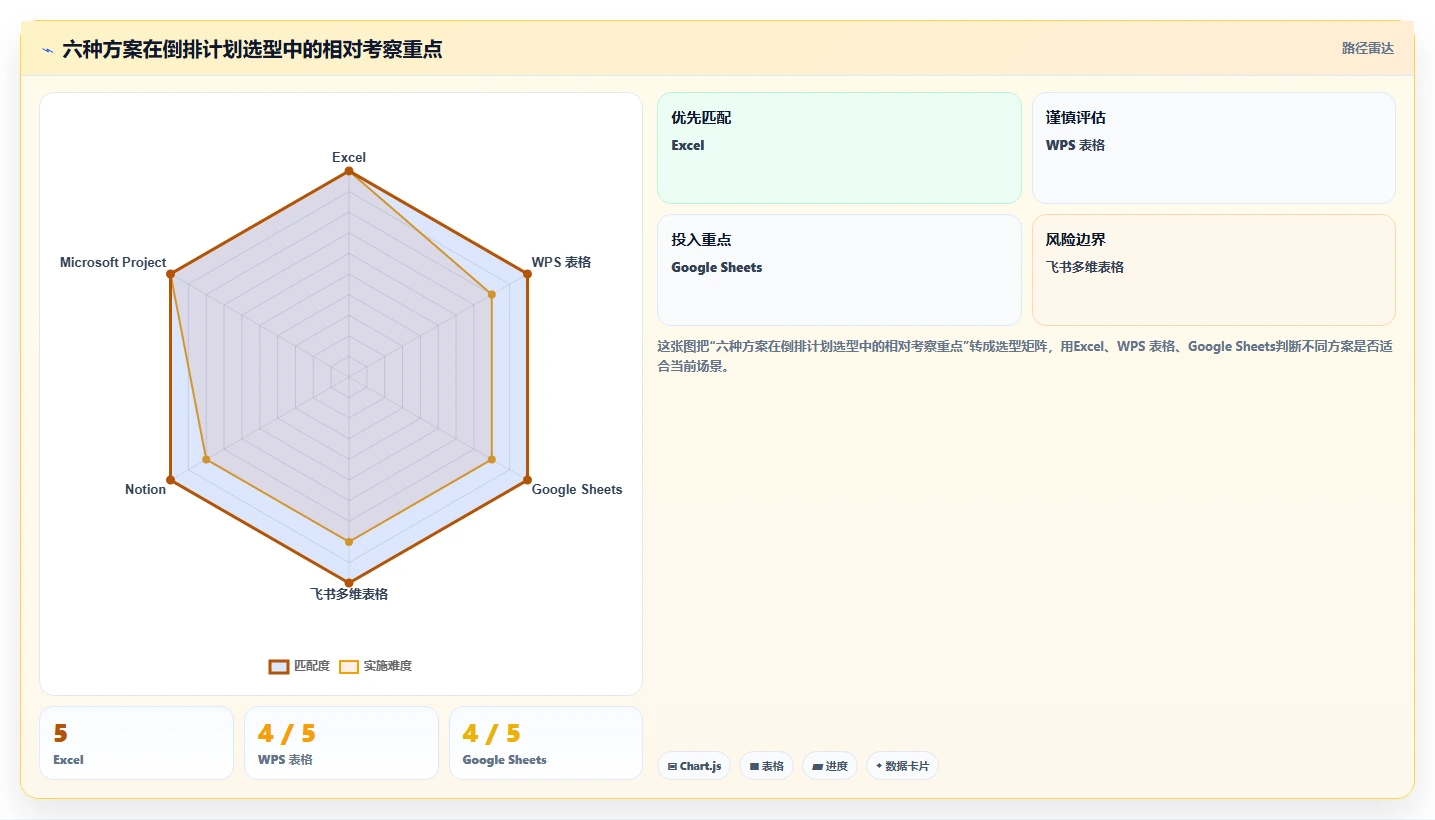Click the 匹配度 data point on the Notion axis

pyautogui.click(x=170, y=480)
